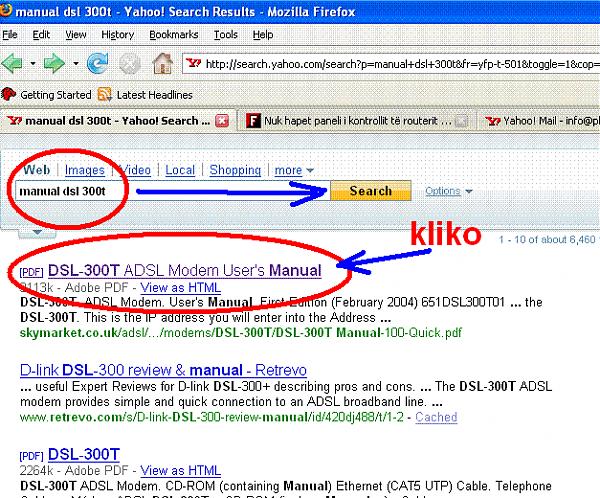Close the manual dsl 300t search tab

click(222, 121)
